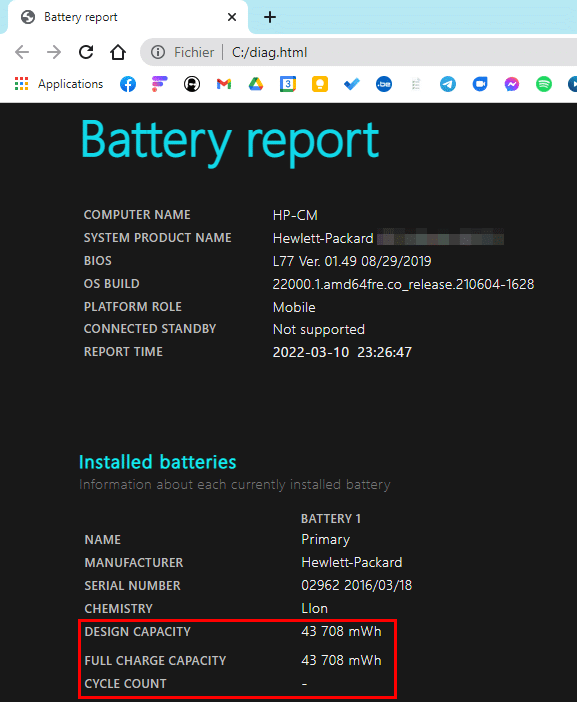Click the Battery report heading
Viewport: 577px width, 702px height.
coord(230,141)
